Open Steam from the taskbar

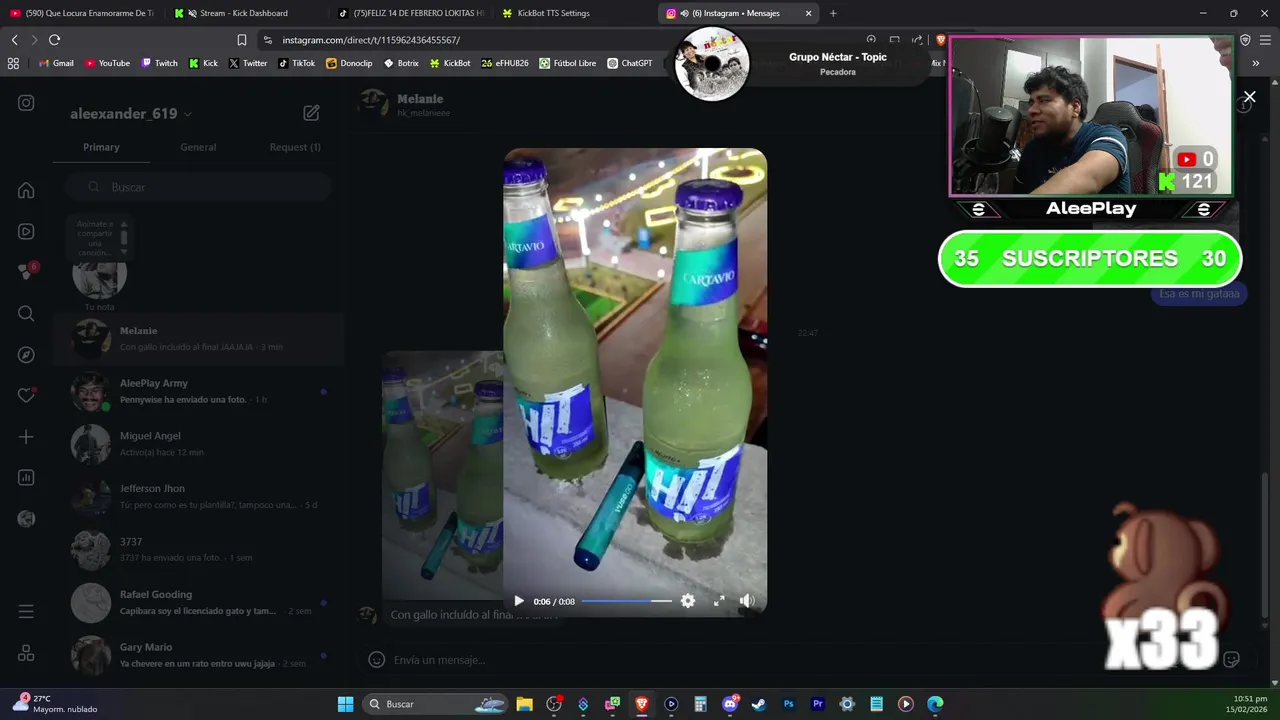click(759, 704)
